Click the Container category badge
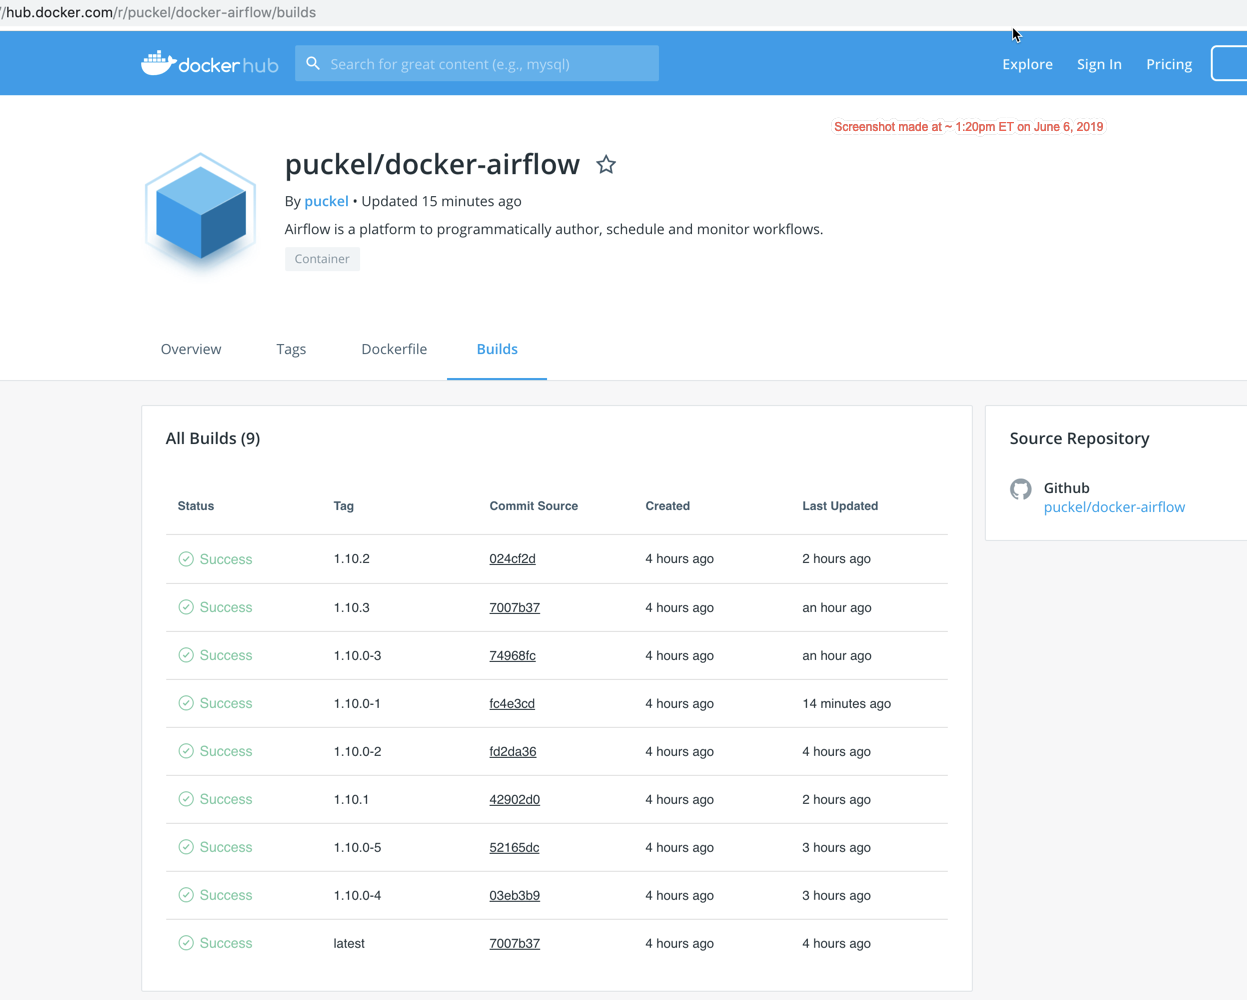This screenshot has width=1247, height=1000. [322, 259]
